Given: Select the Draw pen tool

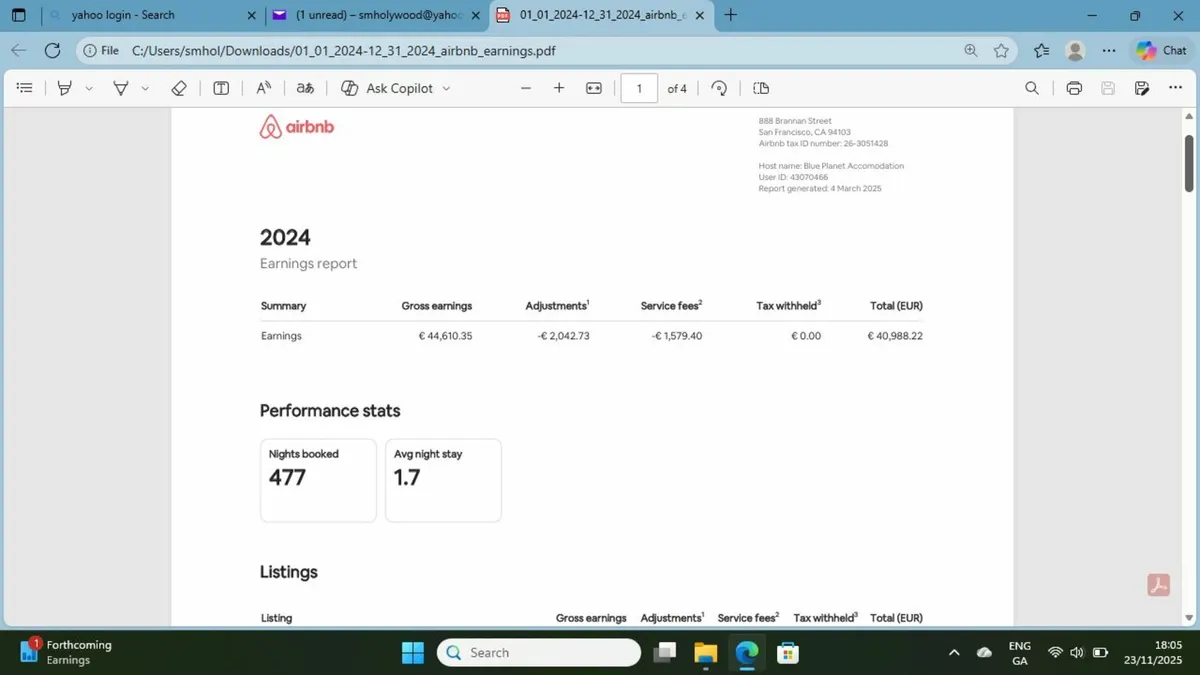Looking at the screenshot, I should pos(121,88).
